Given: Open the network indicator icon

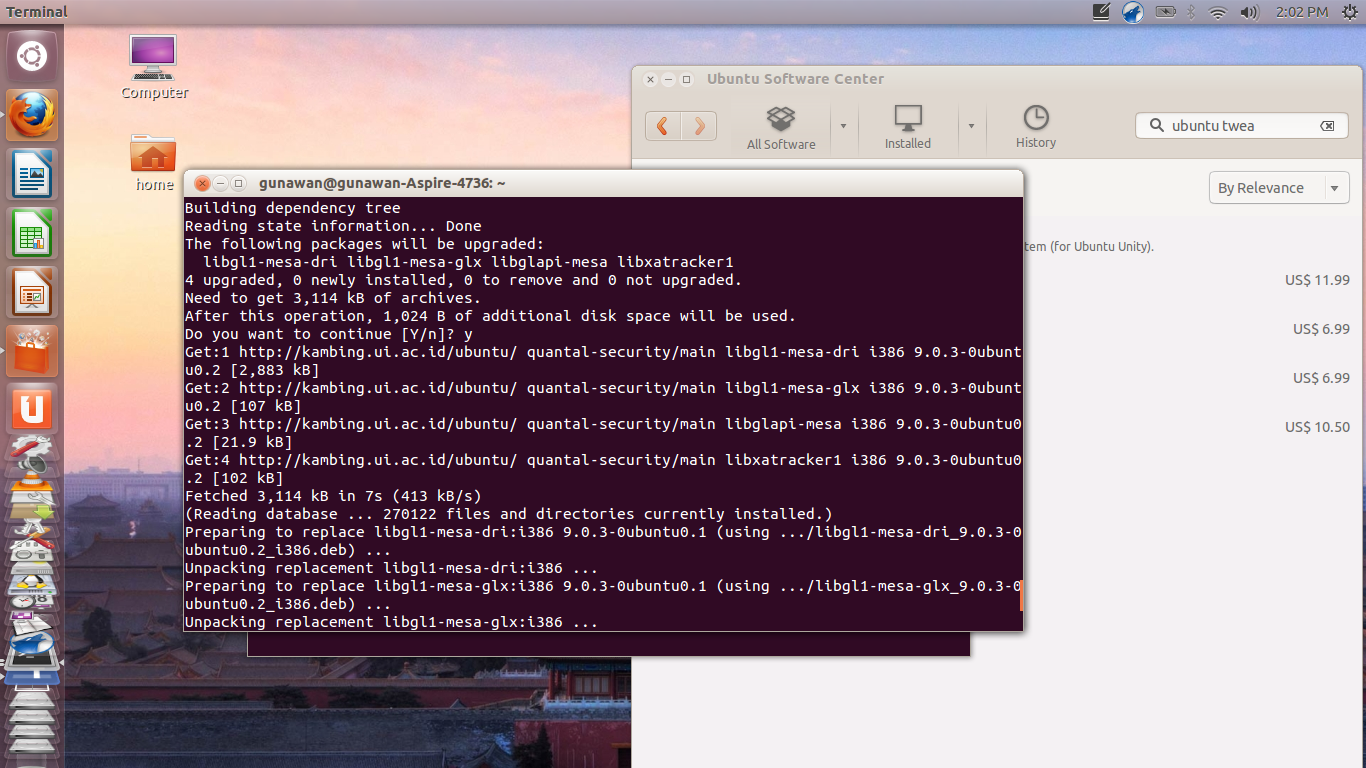Looking at the screenshot, I should pos(1218,12).
